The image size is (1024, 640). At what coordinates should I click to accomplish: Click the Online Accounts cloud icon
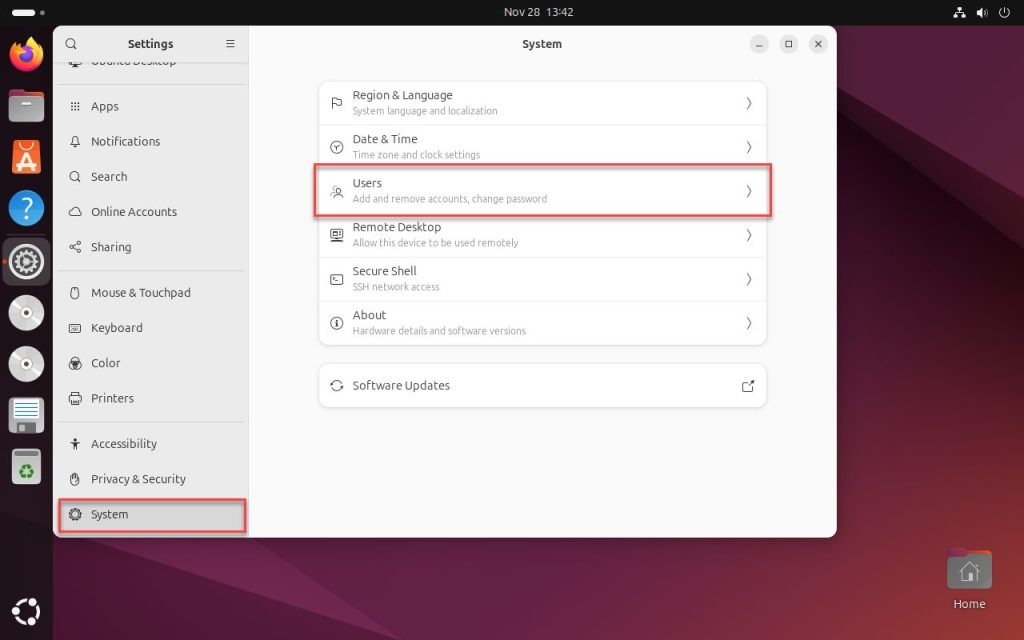75,212
